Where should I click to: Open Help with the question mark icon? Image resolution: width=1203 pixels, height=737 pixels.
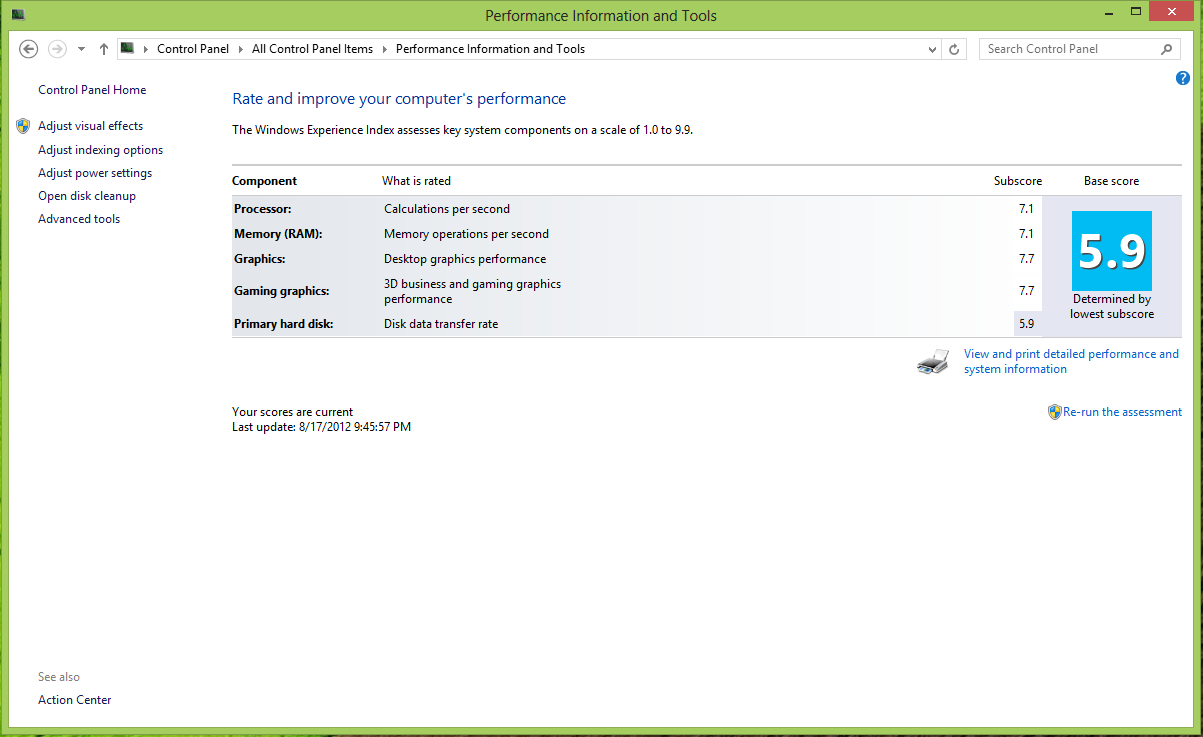click(1183, 78)
